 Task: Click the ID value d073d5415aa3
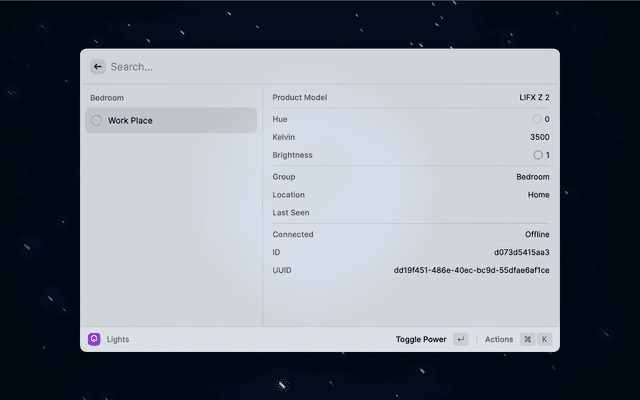521,252
